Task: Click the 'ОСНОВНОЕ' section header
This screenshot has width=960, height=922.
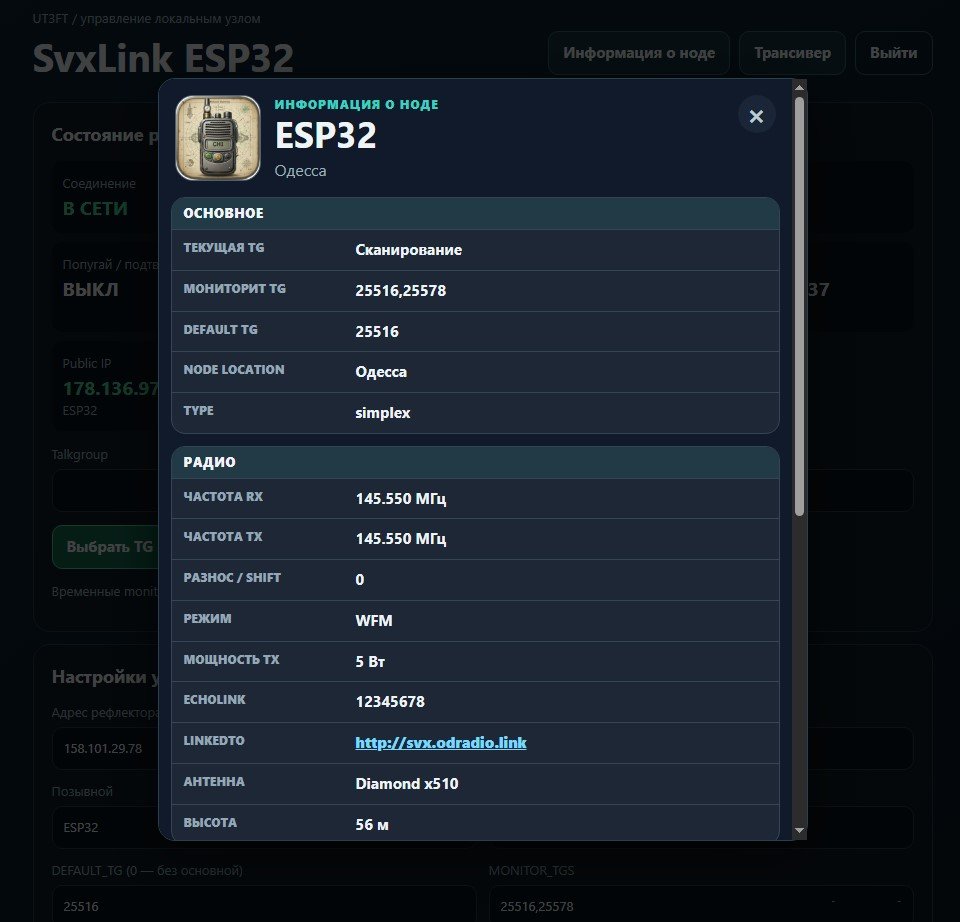Action: tap(475, 213)
